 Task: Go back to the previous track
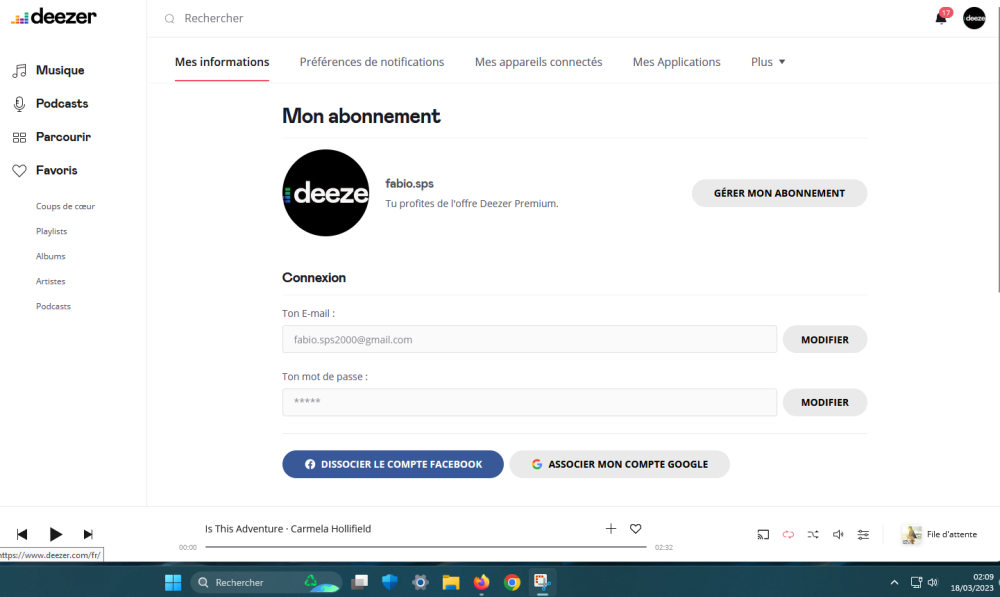(22, 534)
